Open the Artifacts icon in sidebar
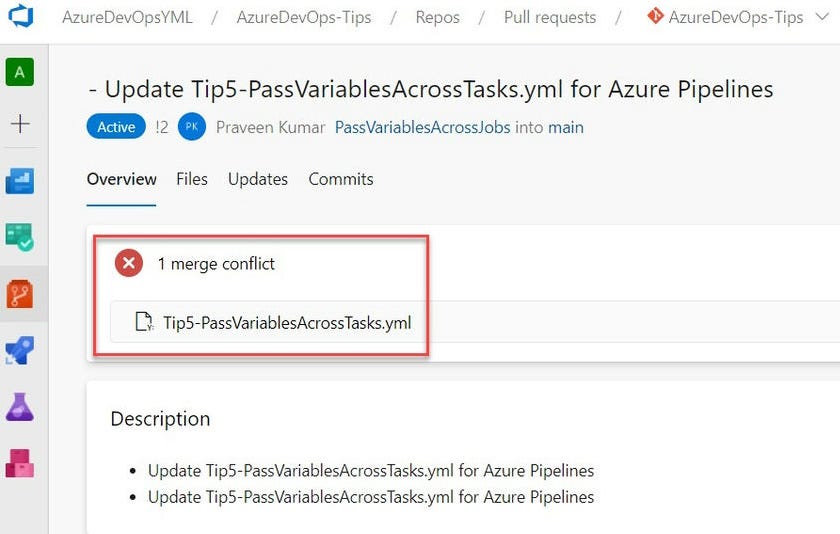 click(x=20, y=463)
